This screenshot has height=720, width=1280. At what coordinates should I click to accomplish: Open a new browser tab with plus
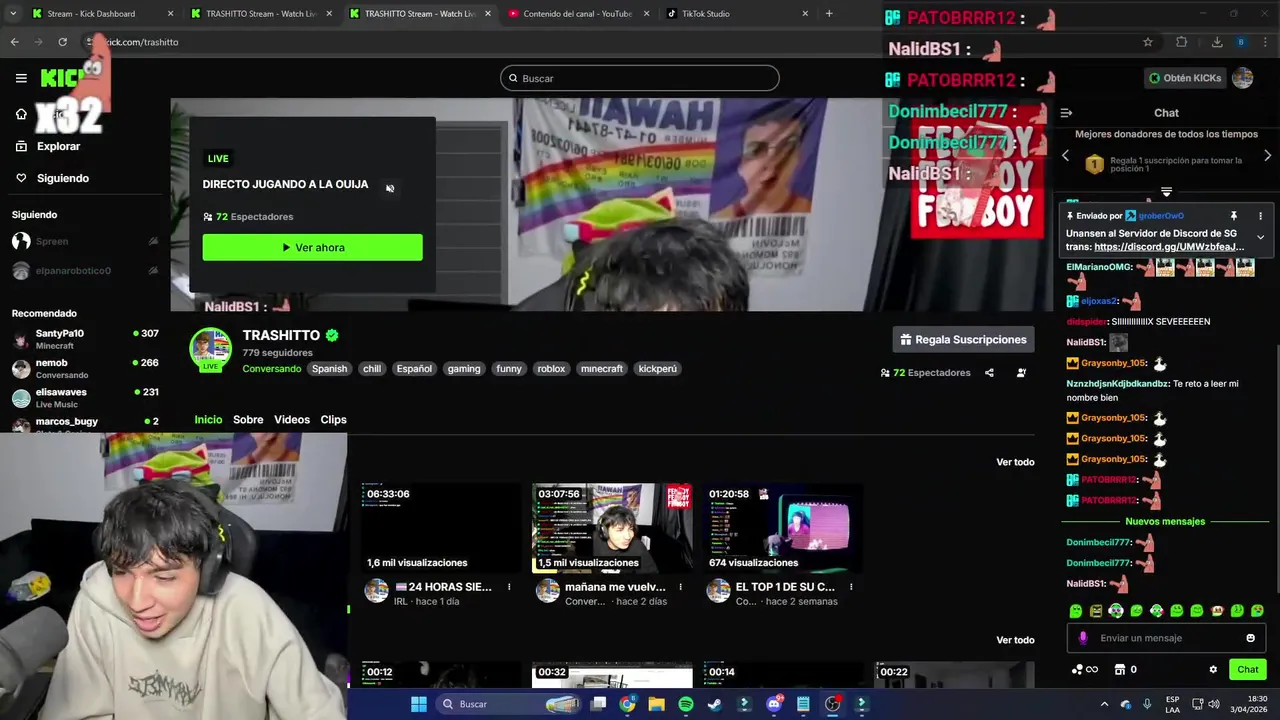(829, 14)
